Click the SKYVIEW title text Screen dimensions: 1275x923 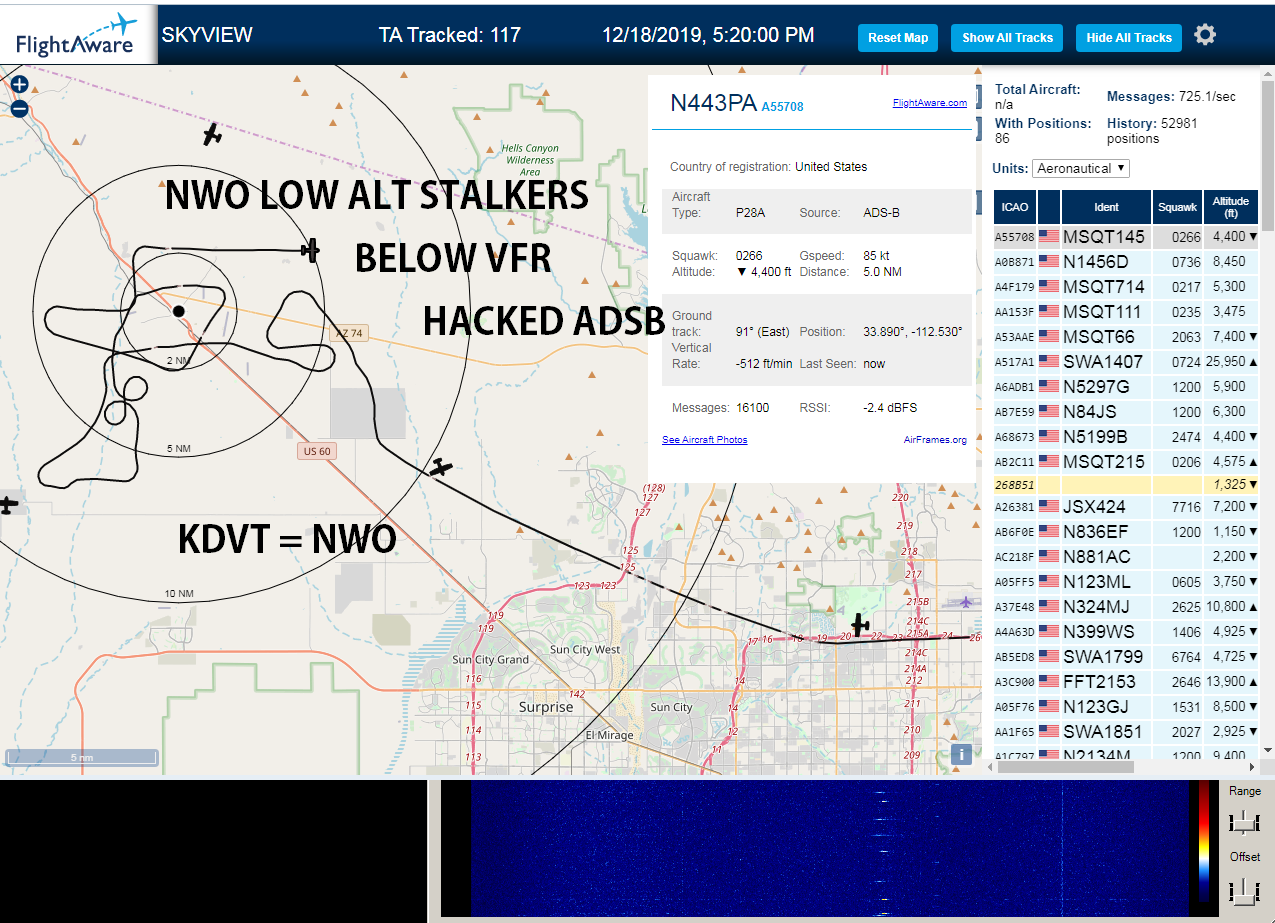point(207,35)
